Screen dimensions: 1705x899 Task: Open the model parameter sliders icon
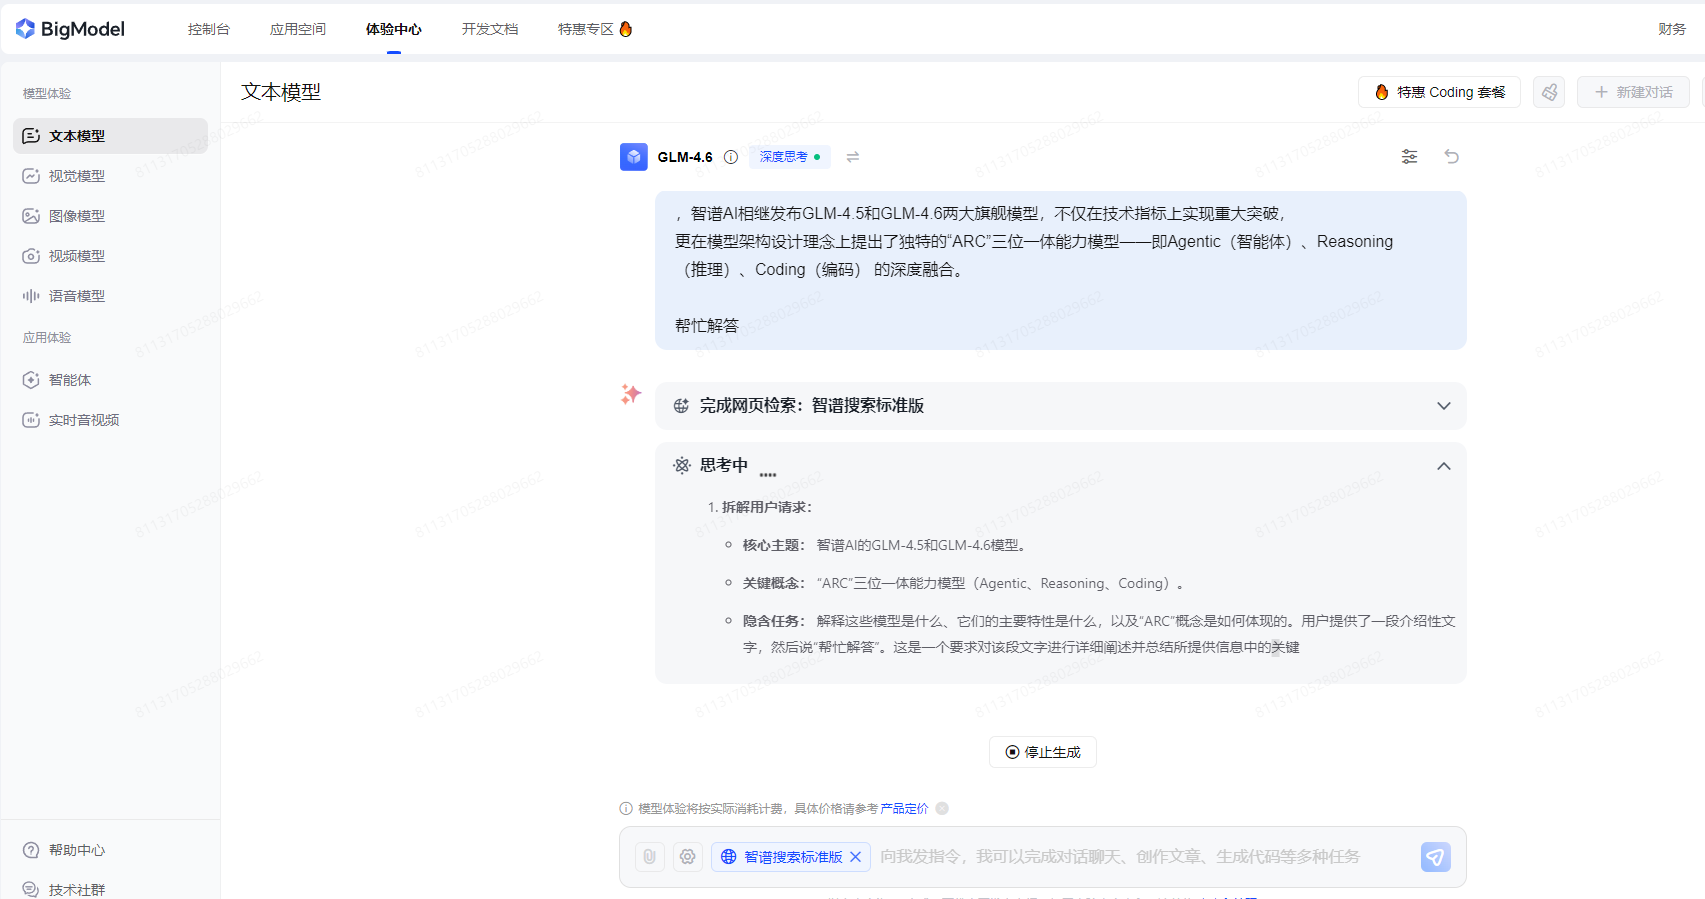tap(1409, 156)
